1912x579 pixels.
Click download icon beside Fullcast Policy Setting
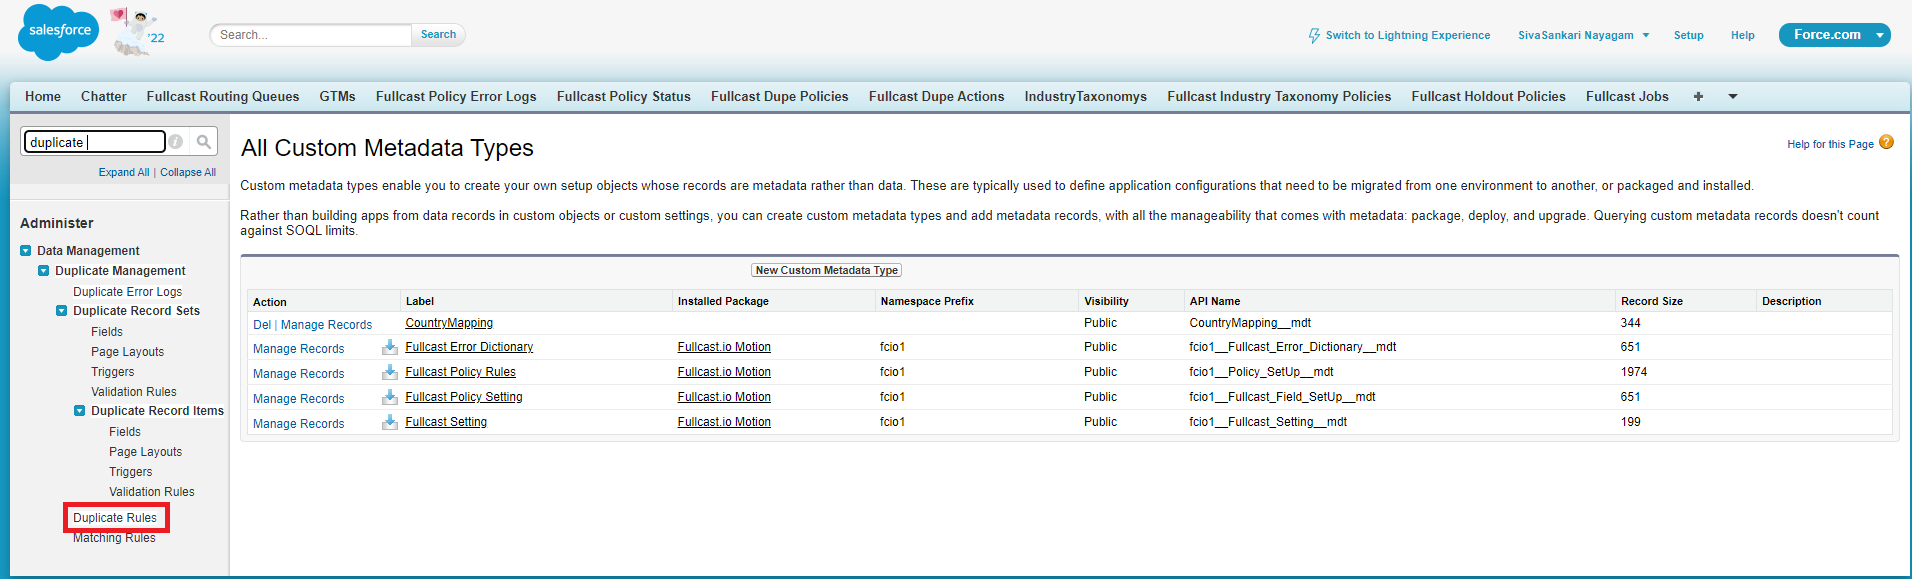[x=390, y=397]
